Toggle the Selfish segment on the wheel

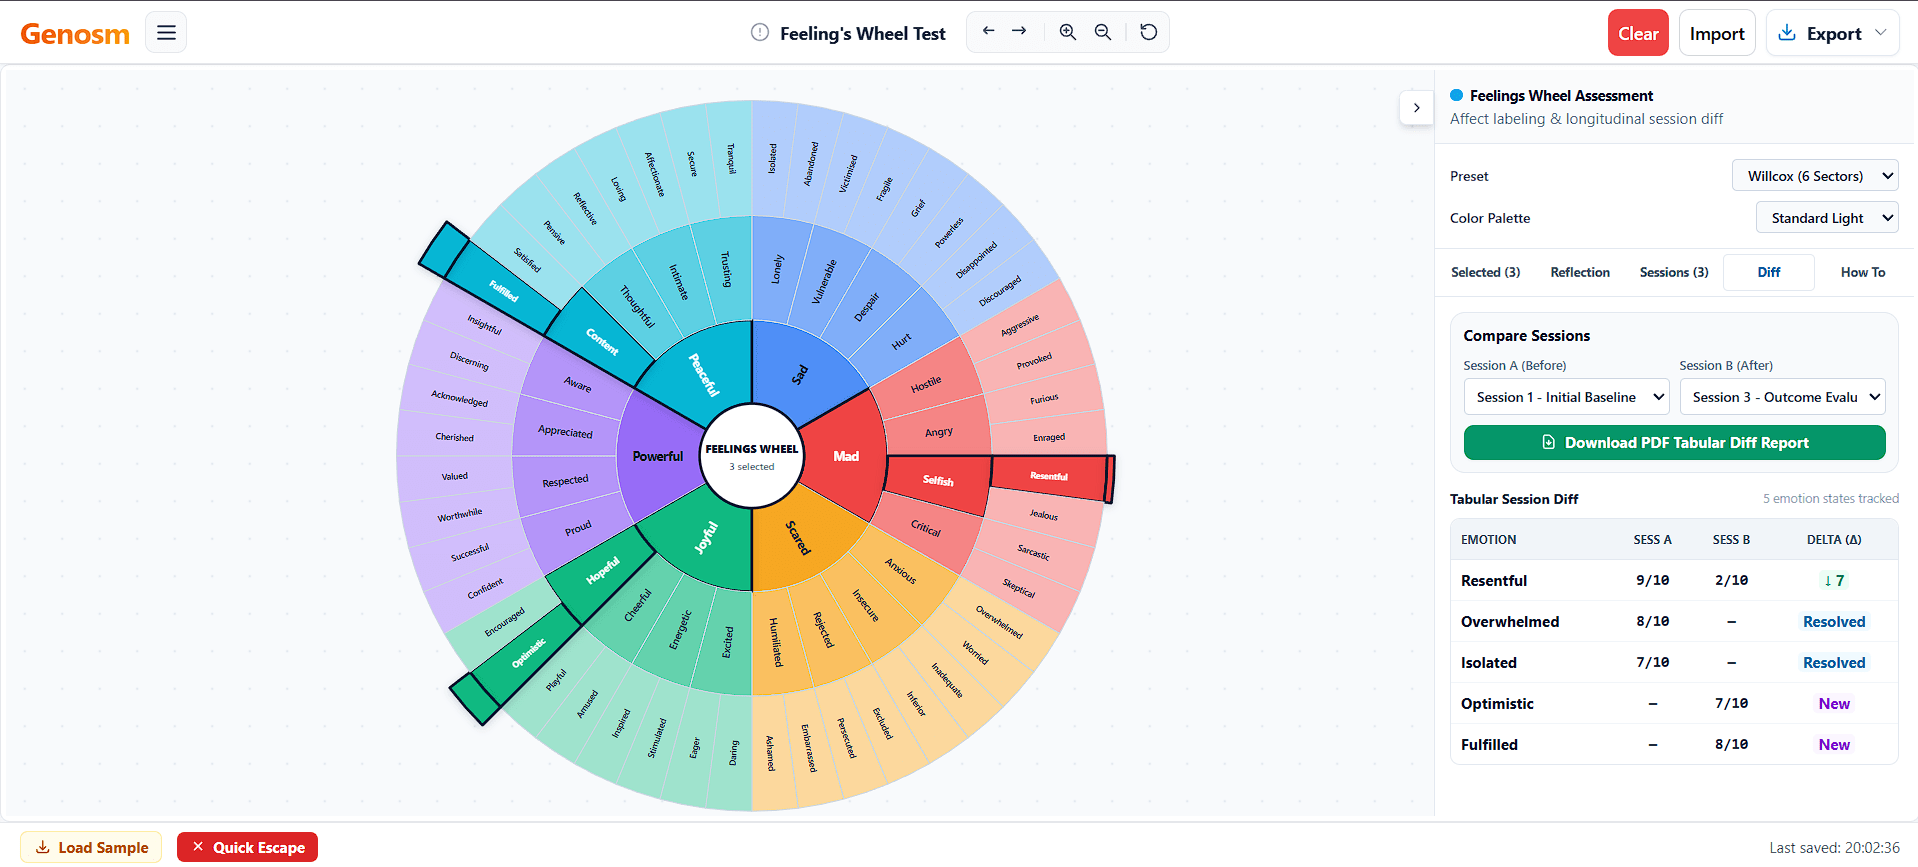coord(937,481)
